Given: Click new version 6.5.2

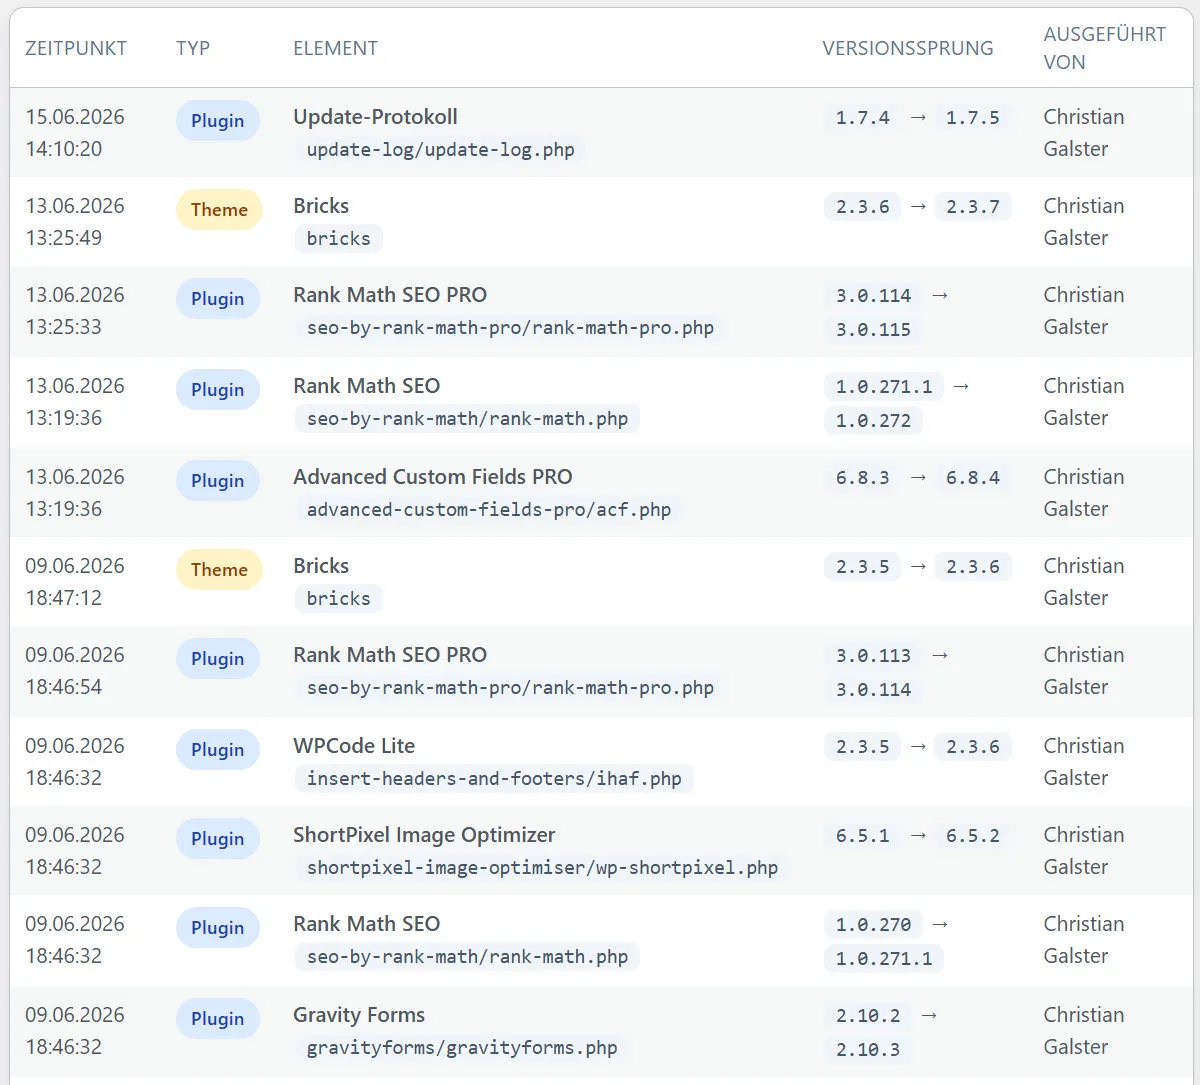Looking at the screenshot, I should (x=972, y=836).
